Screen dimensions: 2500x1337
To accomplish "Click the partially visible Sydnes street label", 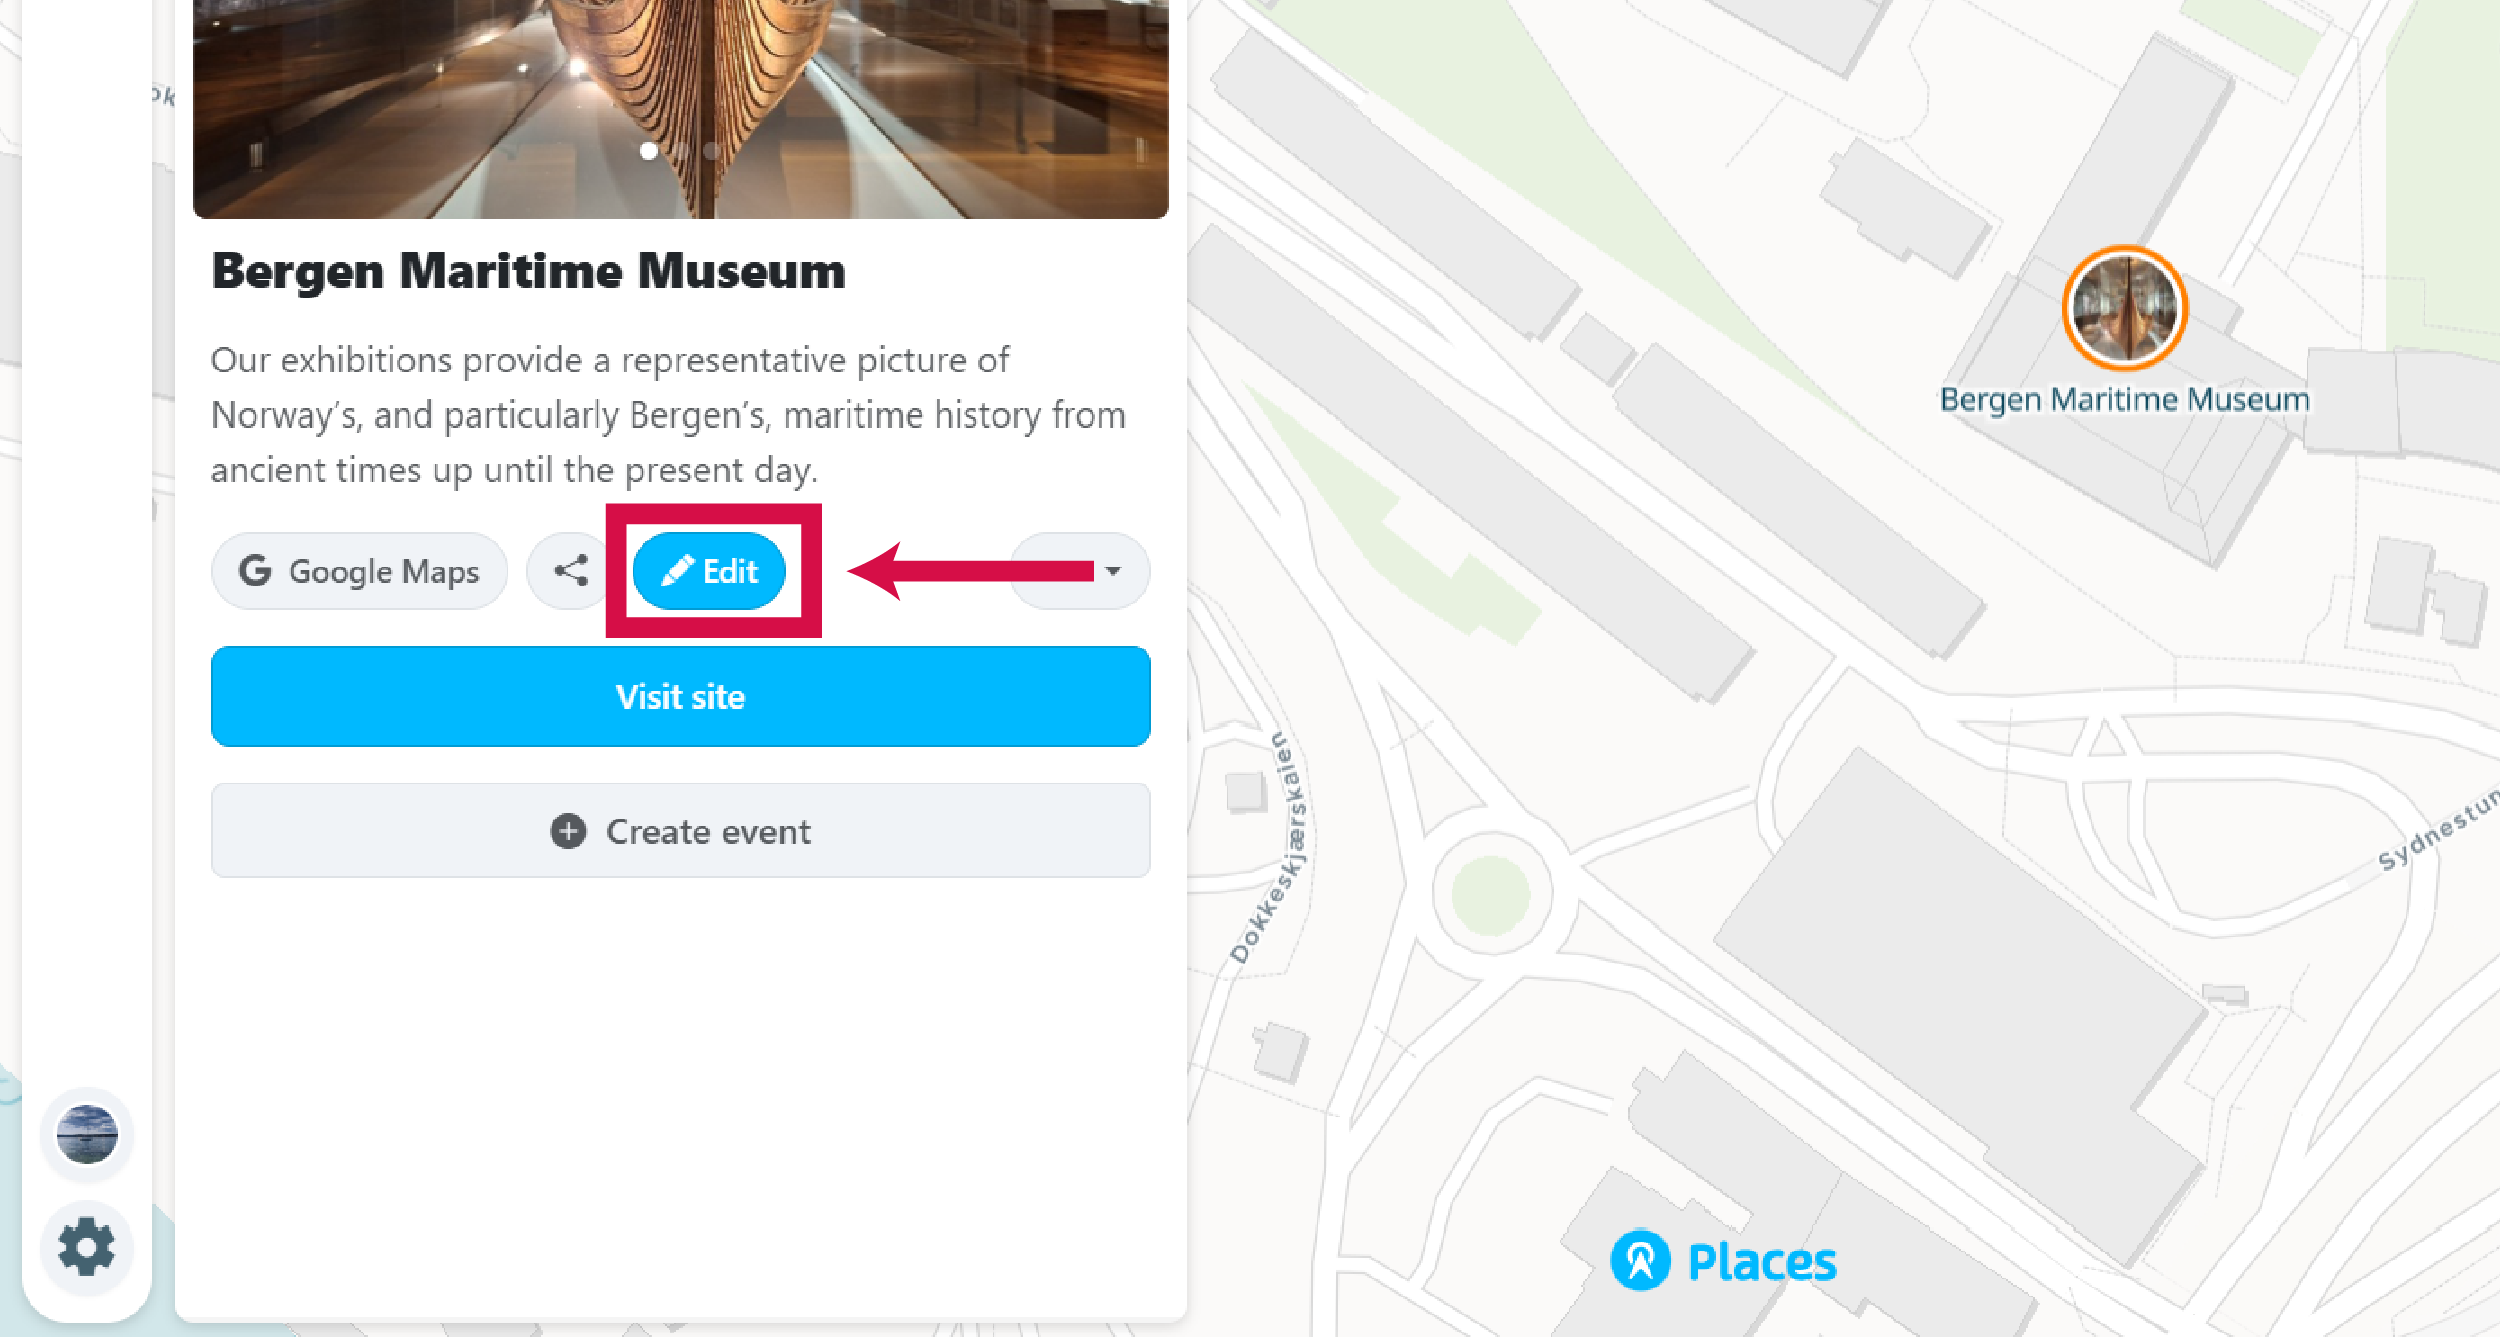I will [2436, 830].
